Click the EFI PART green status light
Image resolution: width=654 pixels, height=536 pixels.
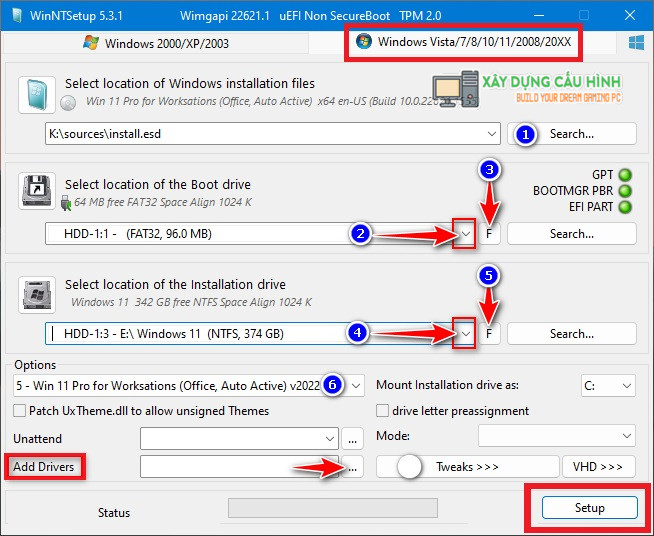pyautogui.click(x=624, y=207)
